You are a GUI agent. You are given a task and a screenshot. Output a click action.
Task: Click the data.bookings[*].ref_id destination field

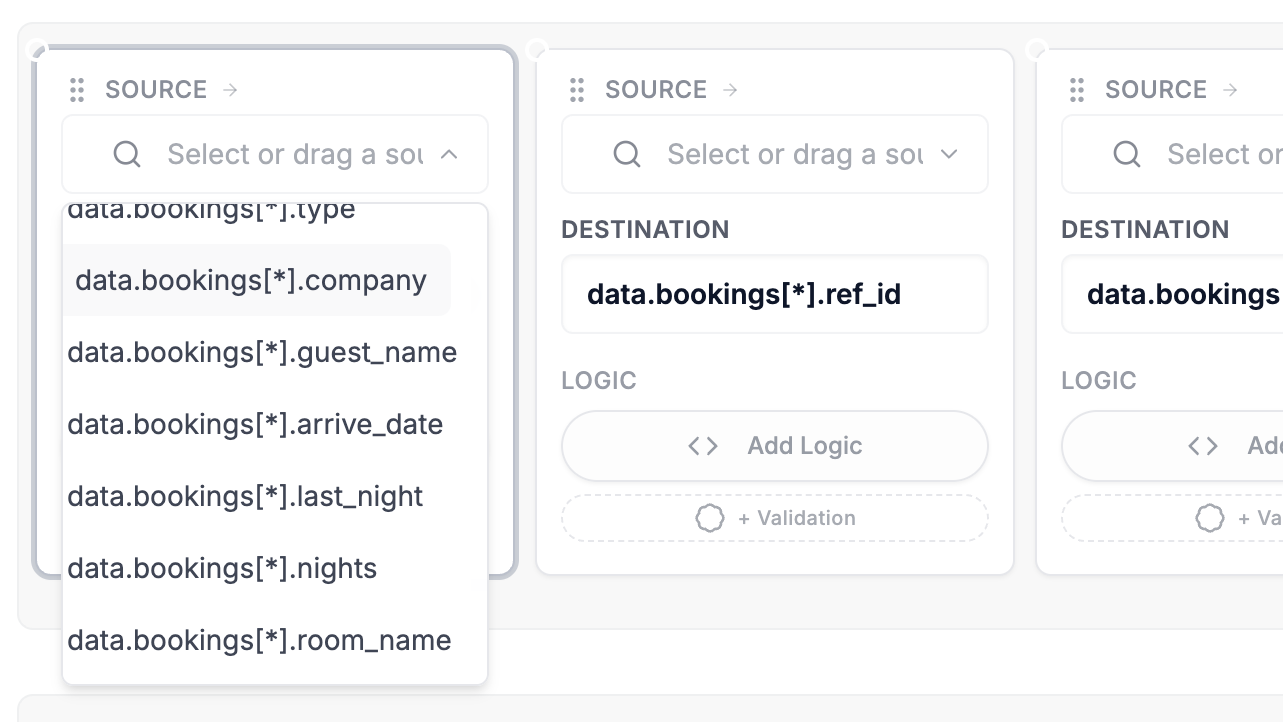(x=775, y=294)
